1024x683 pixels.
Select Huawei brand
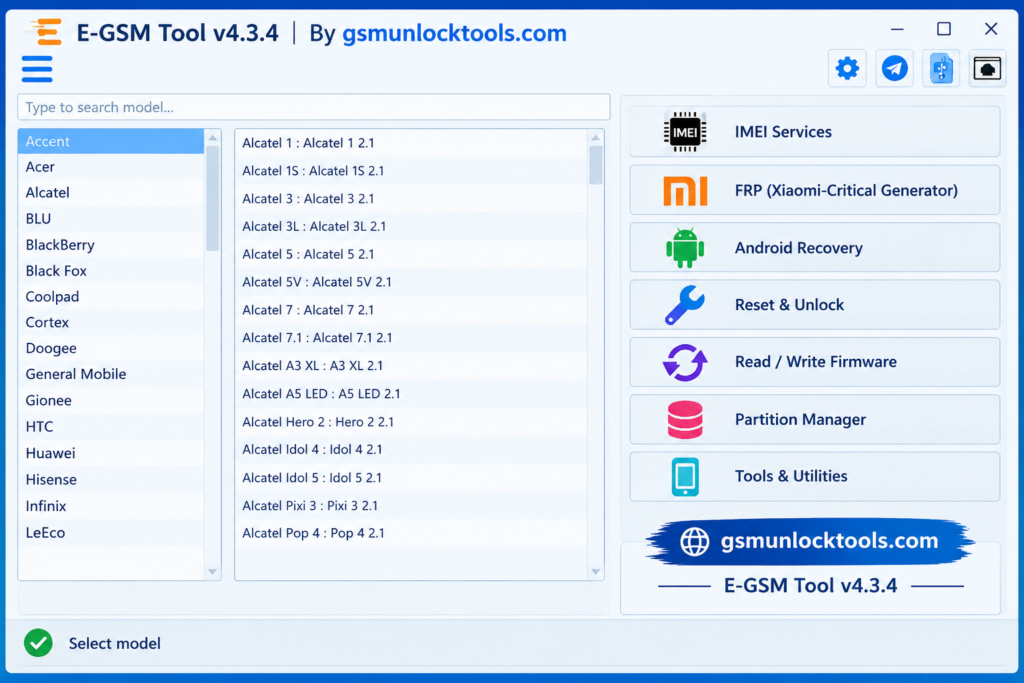110,453
